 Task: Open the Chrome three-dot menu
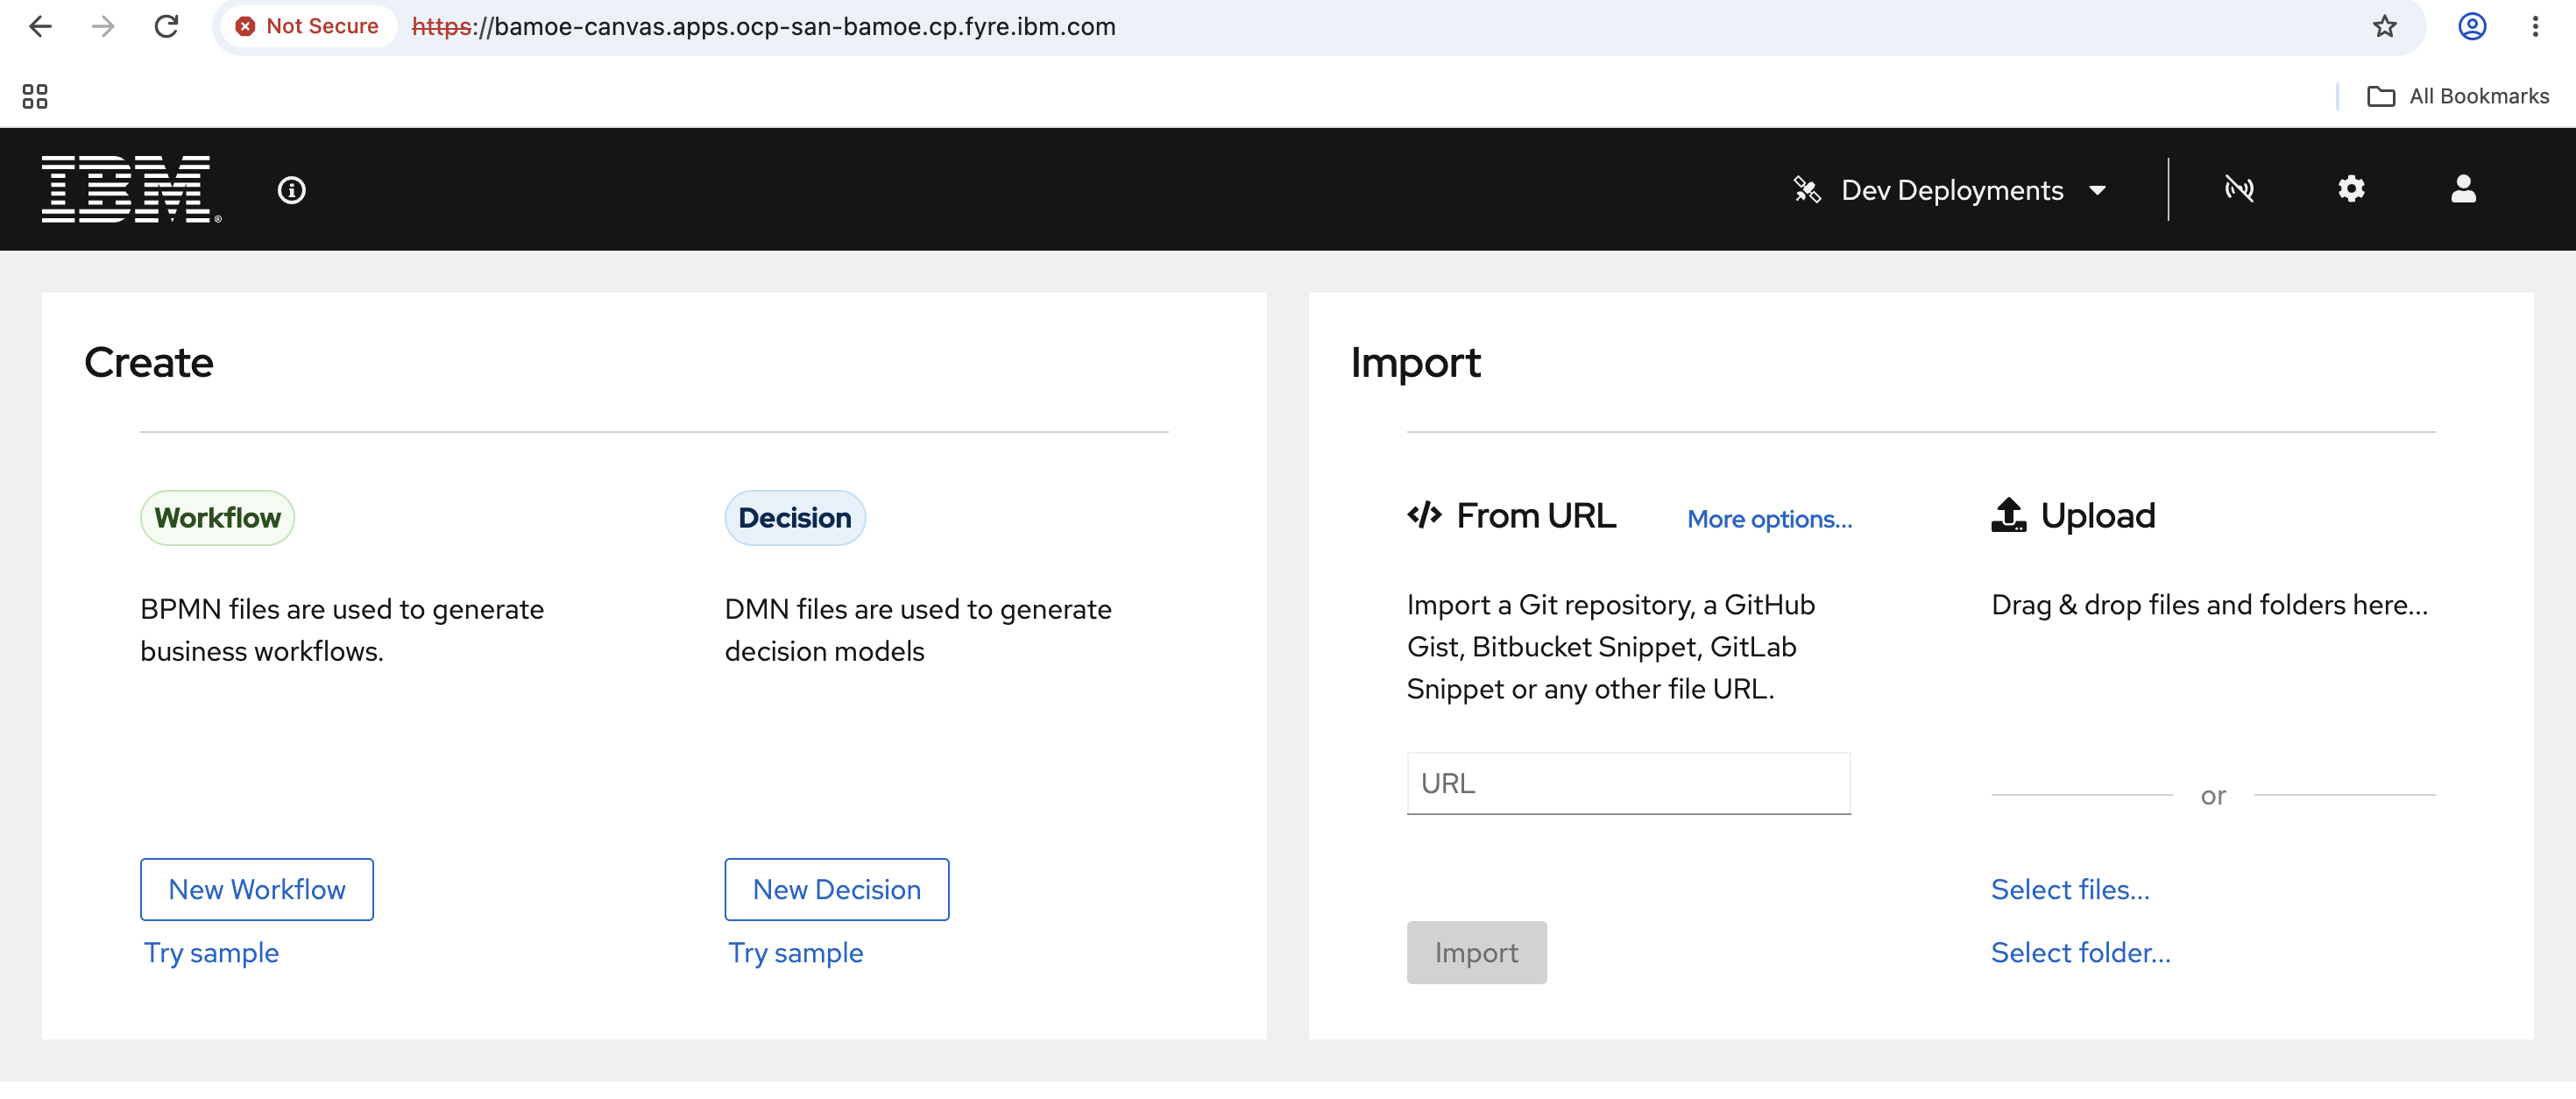pos(2535,26)
